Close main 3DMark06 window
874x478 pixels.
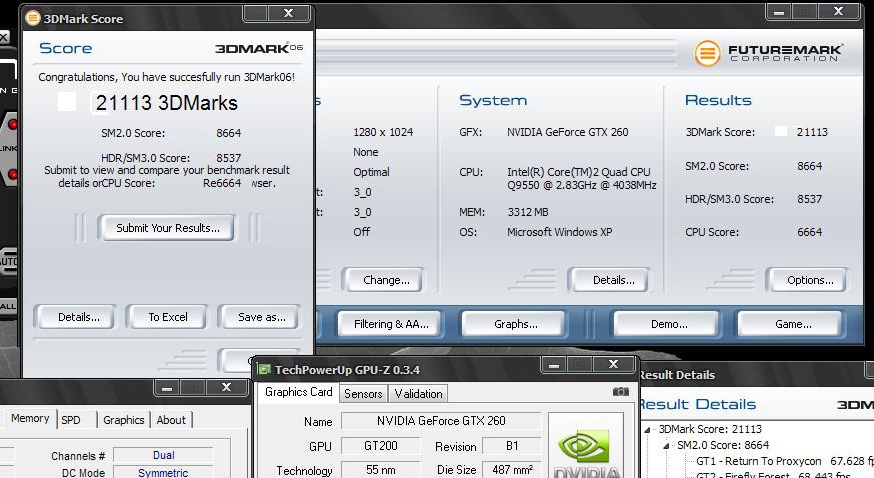click(838, 11)
